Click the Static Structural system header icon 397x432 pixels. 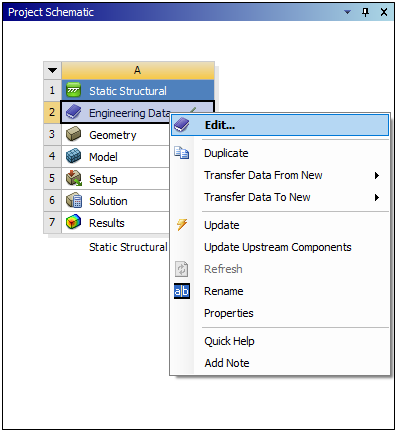(74, 90)
